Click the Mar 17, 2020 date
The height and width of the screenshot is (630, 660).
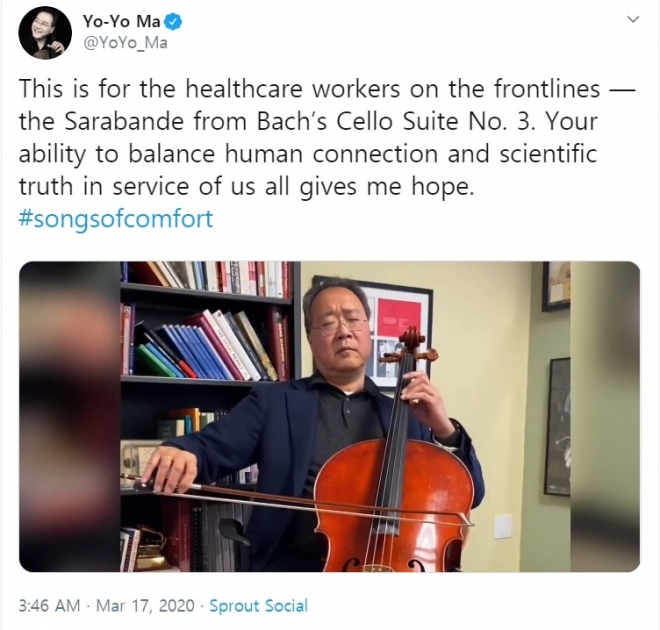click(x=145, y=606)
